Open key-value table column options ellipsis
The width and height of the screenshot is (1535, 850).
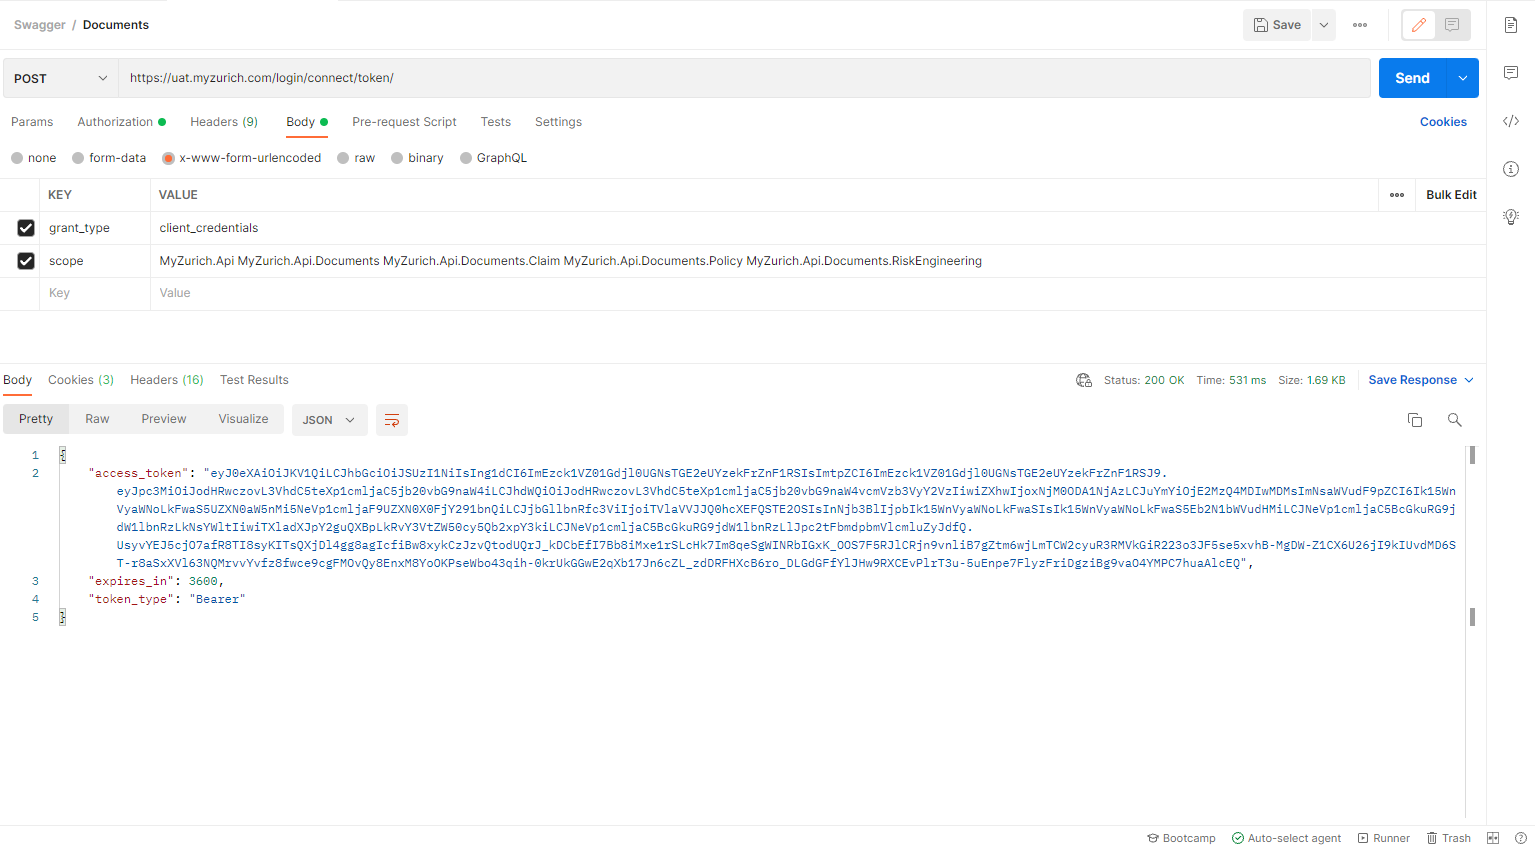click(1397, 195)
